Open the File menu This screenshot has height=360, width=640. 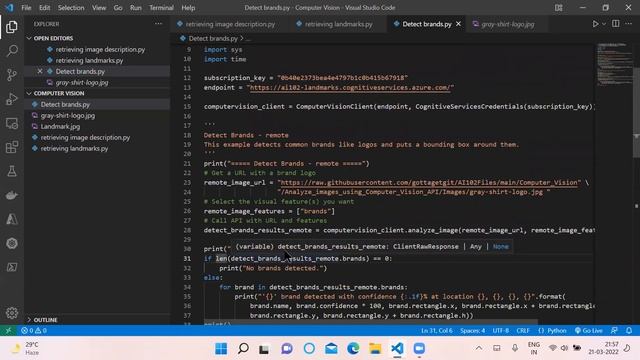pos(26,7)
